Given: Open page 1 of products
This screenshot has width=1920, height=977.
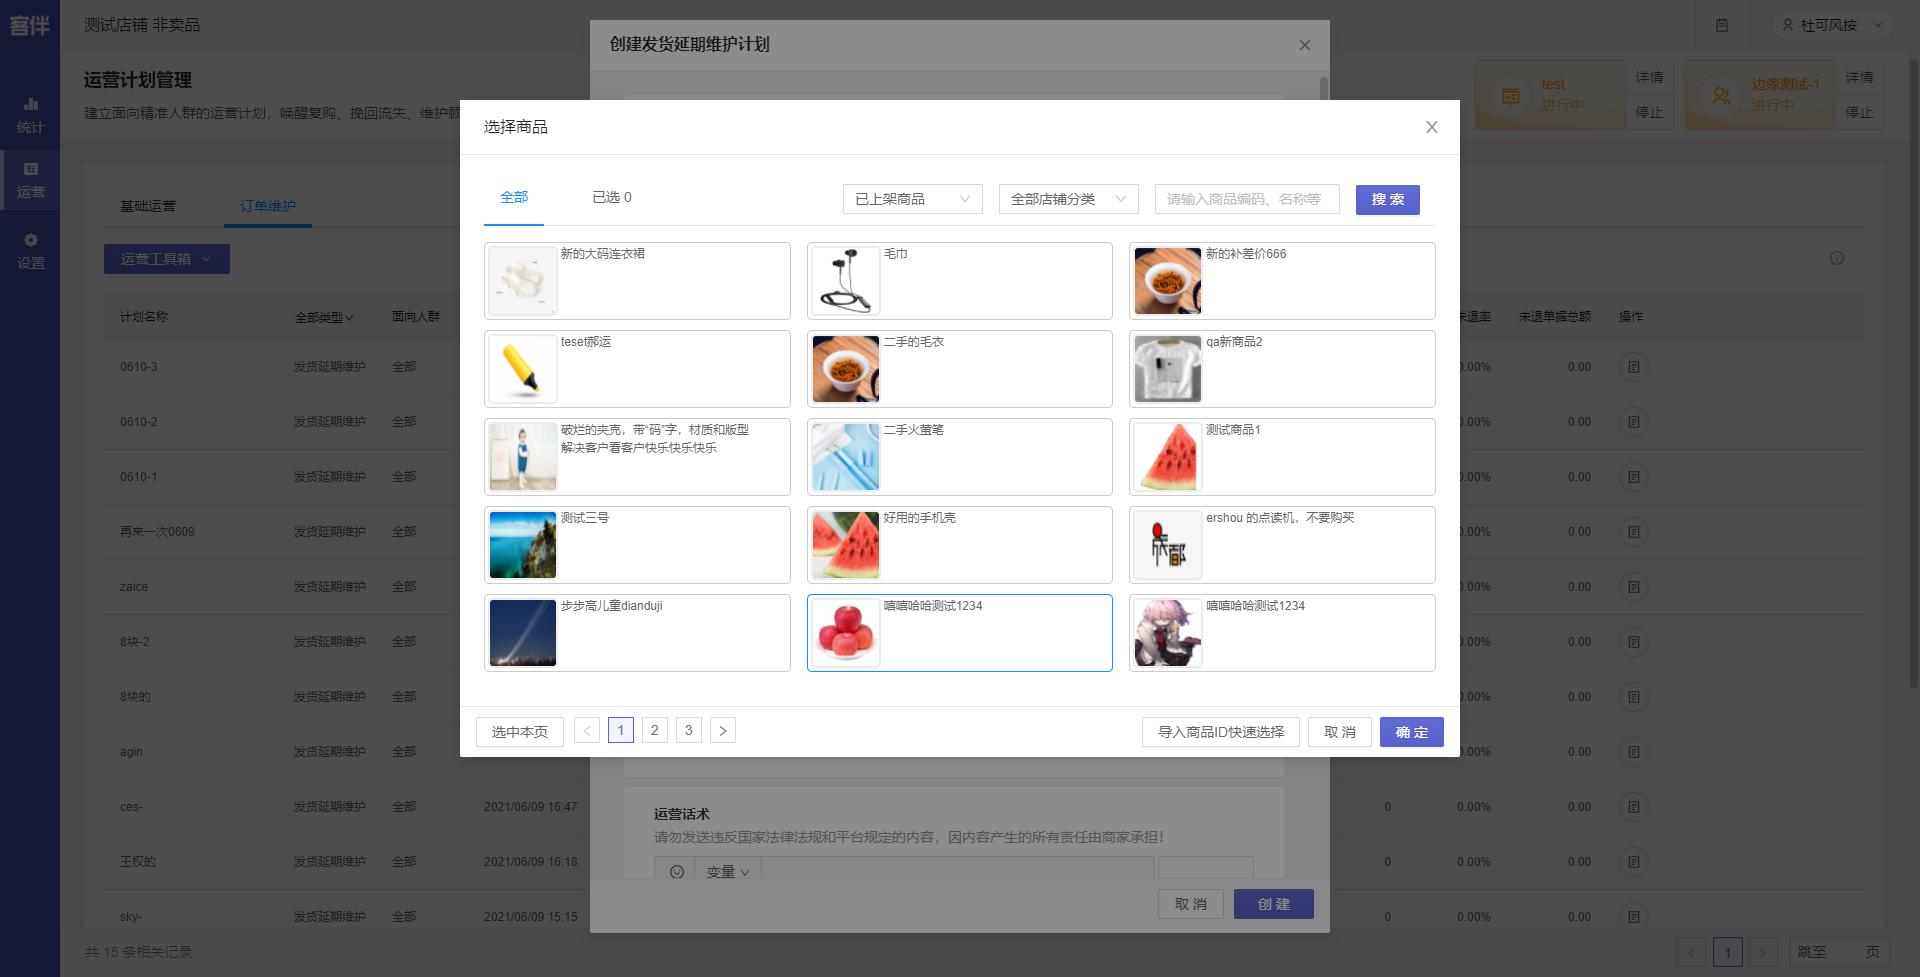Looking at the screenshot, I should click(621, 731).
